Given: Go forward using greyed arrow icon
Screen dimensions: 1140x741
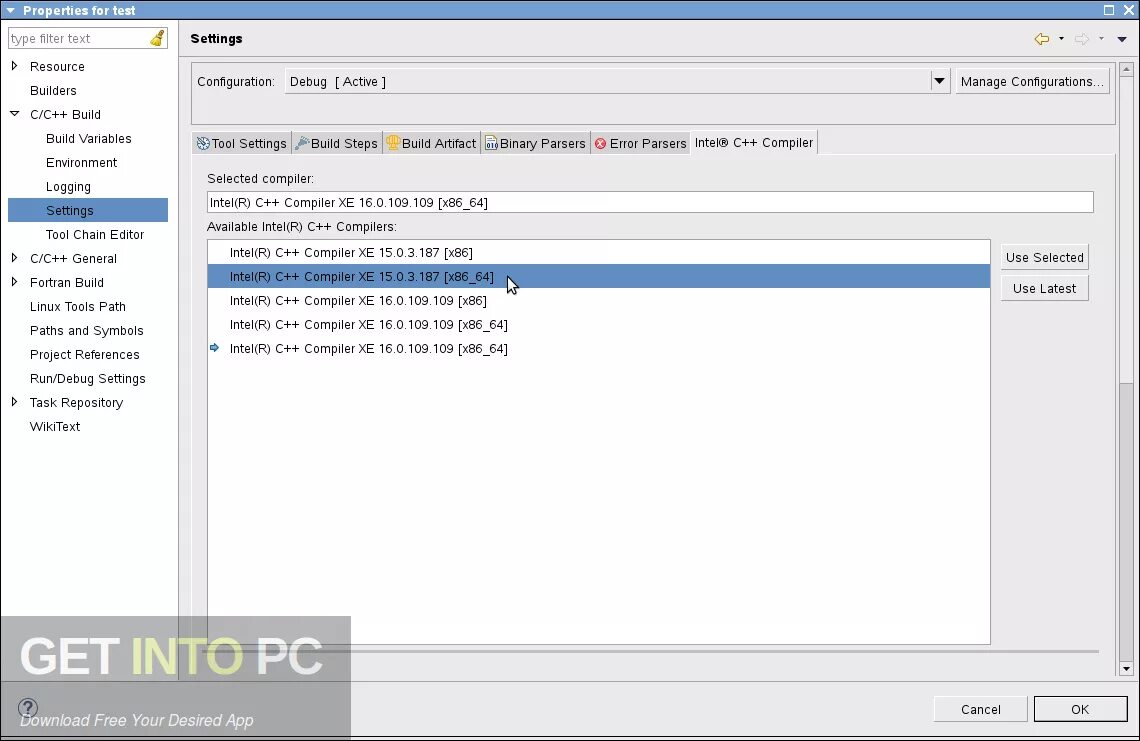Looking at the screenshot, I should pyautogui.click(x=1082, y=39).
